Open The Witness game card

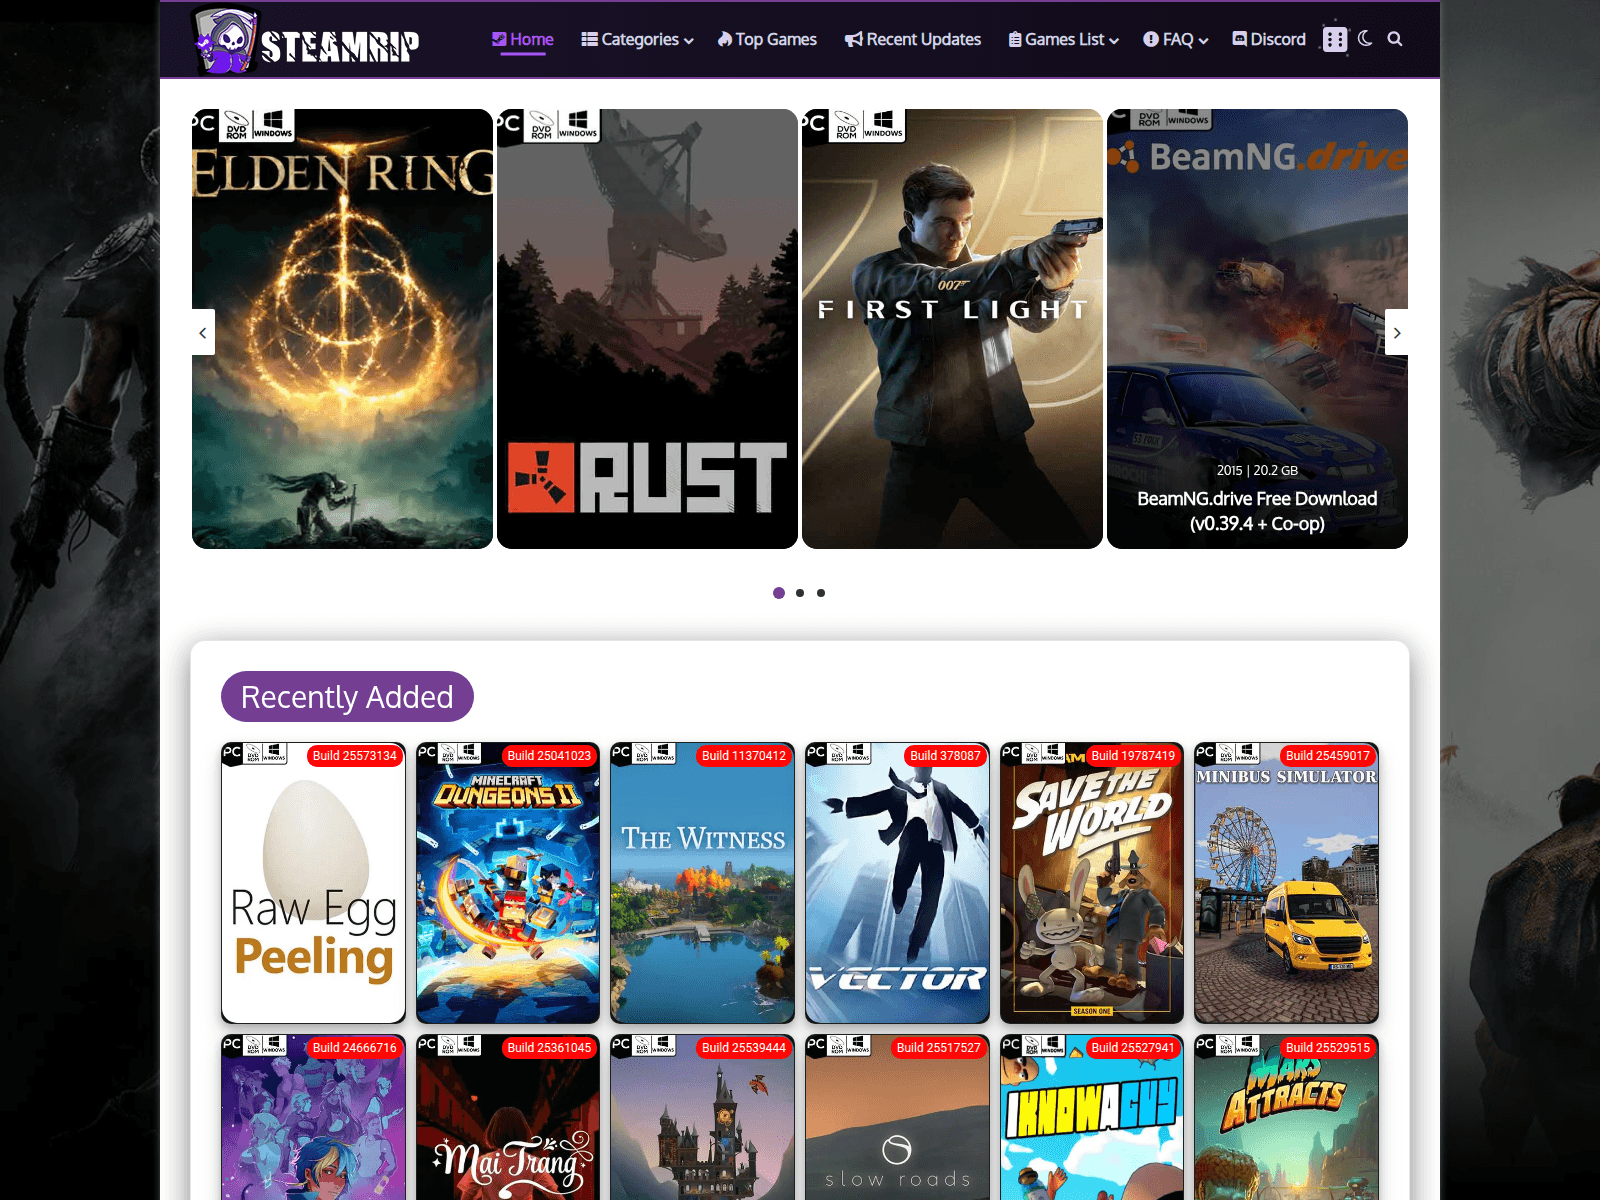703,883
